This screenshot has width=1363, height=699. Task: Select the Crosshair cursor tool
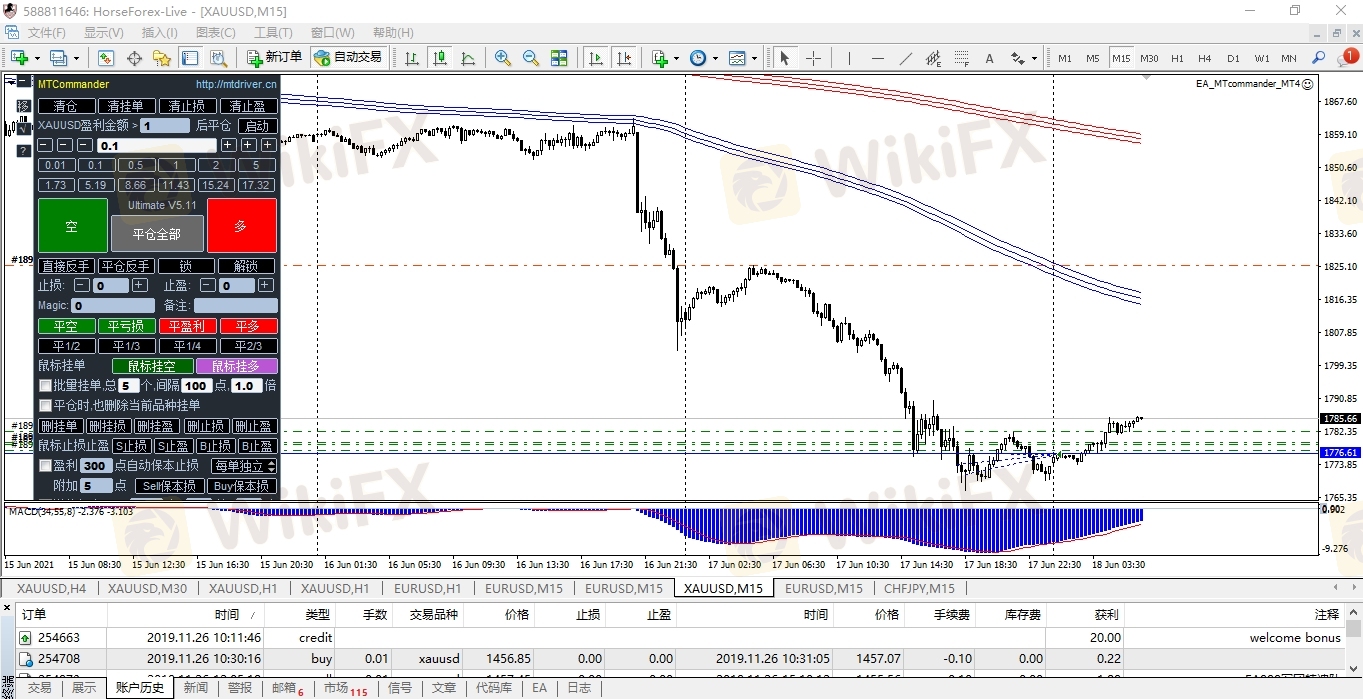coord(813,58)
